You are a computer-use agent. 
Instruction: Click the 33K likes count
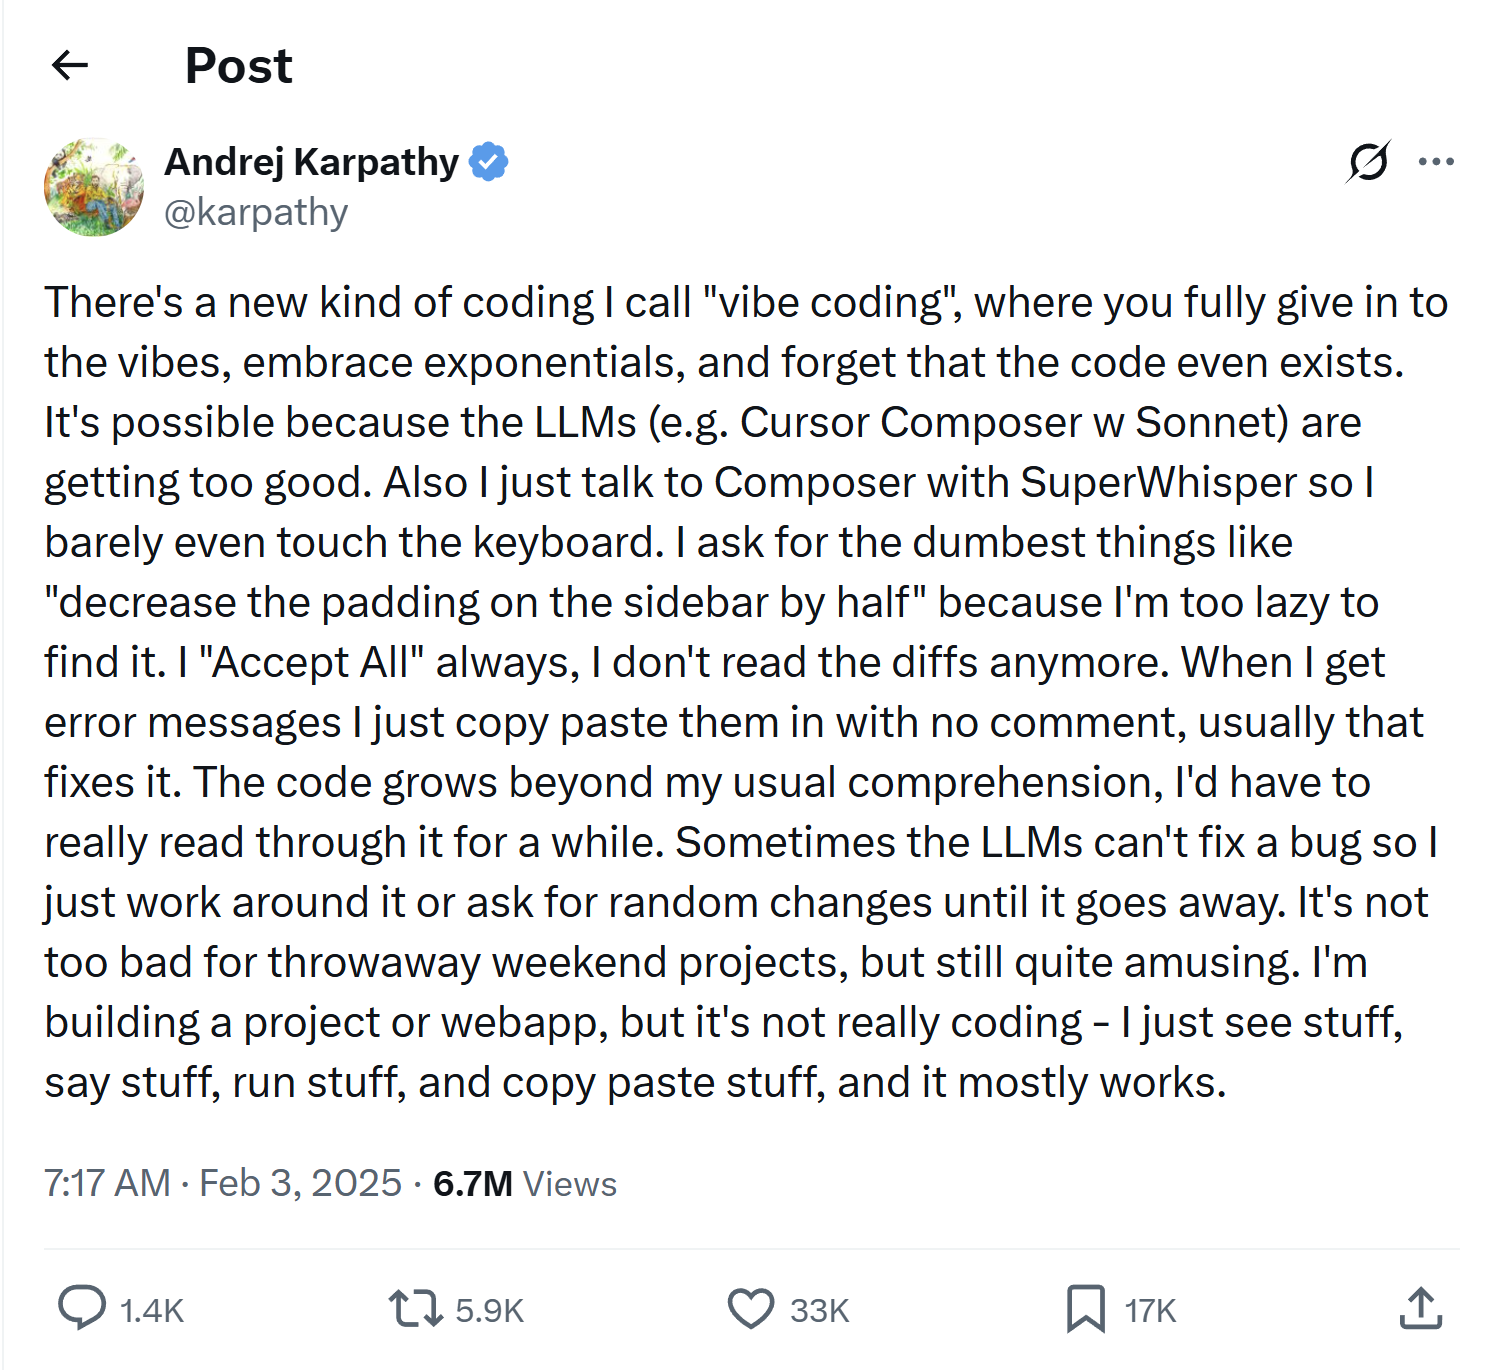(820, 1310)
